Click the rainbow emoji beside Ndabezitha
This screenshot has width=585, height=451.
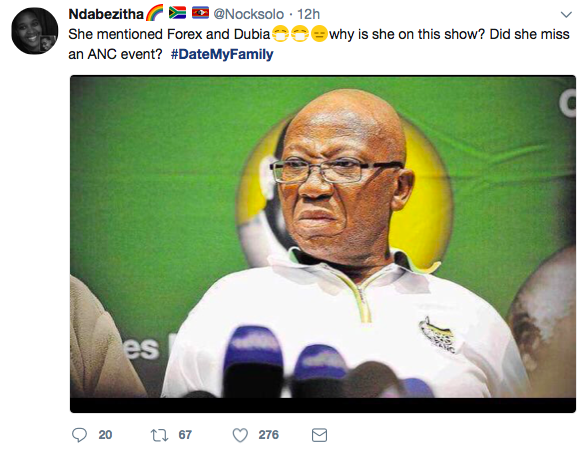pos(154,13)
